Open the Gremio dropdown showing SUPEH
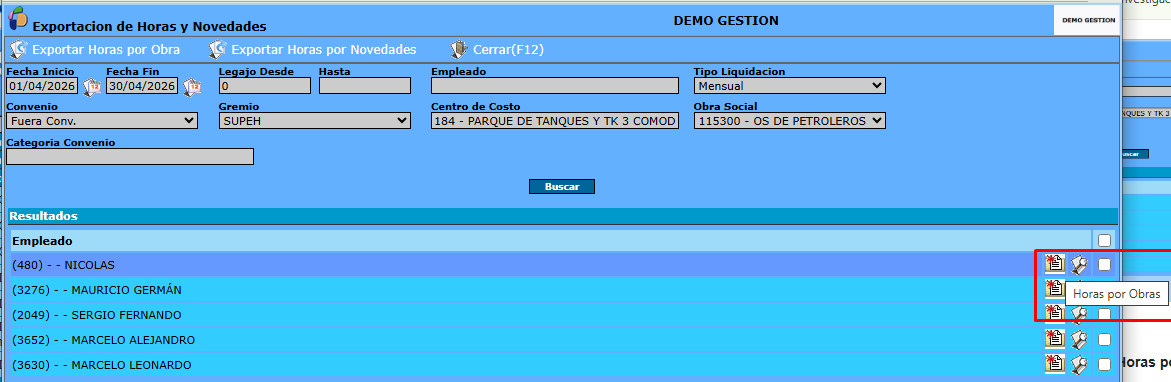This screenshot has width=1171, height=382. pos(314,121)
